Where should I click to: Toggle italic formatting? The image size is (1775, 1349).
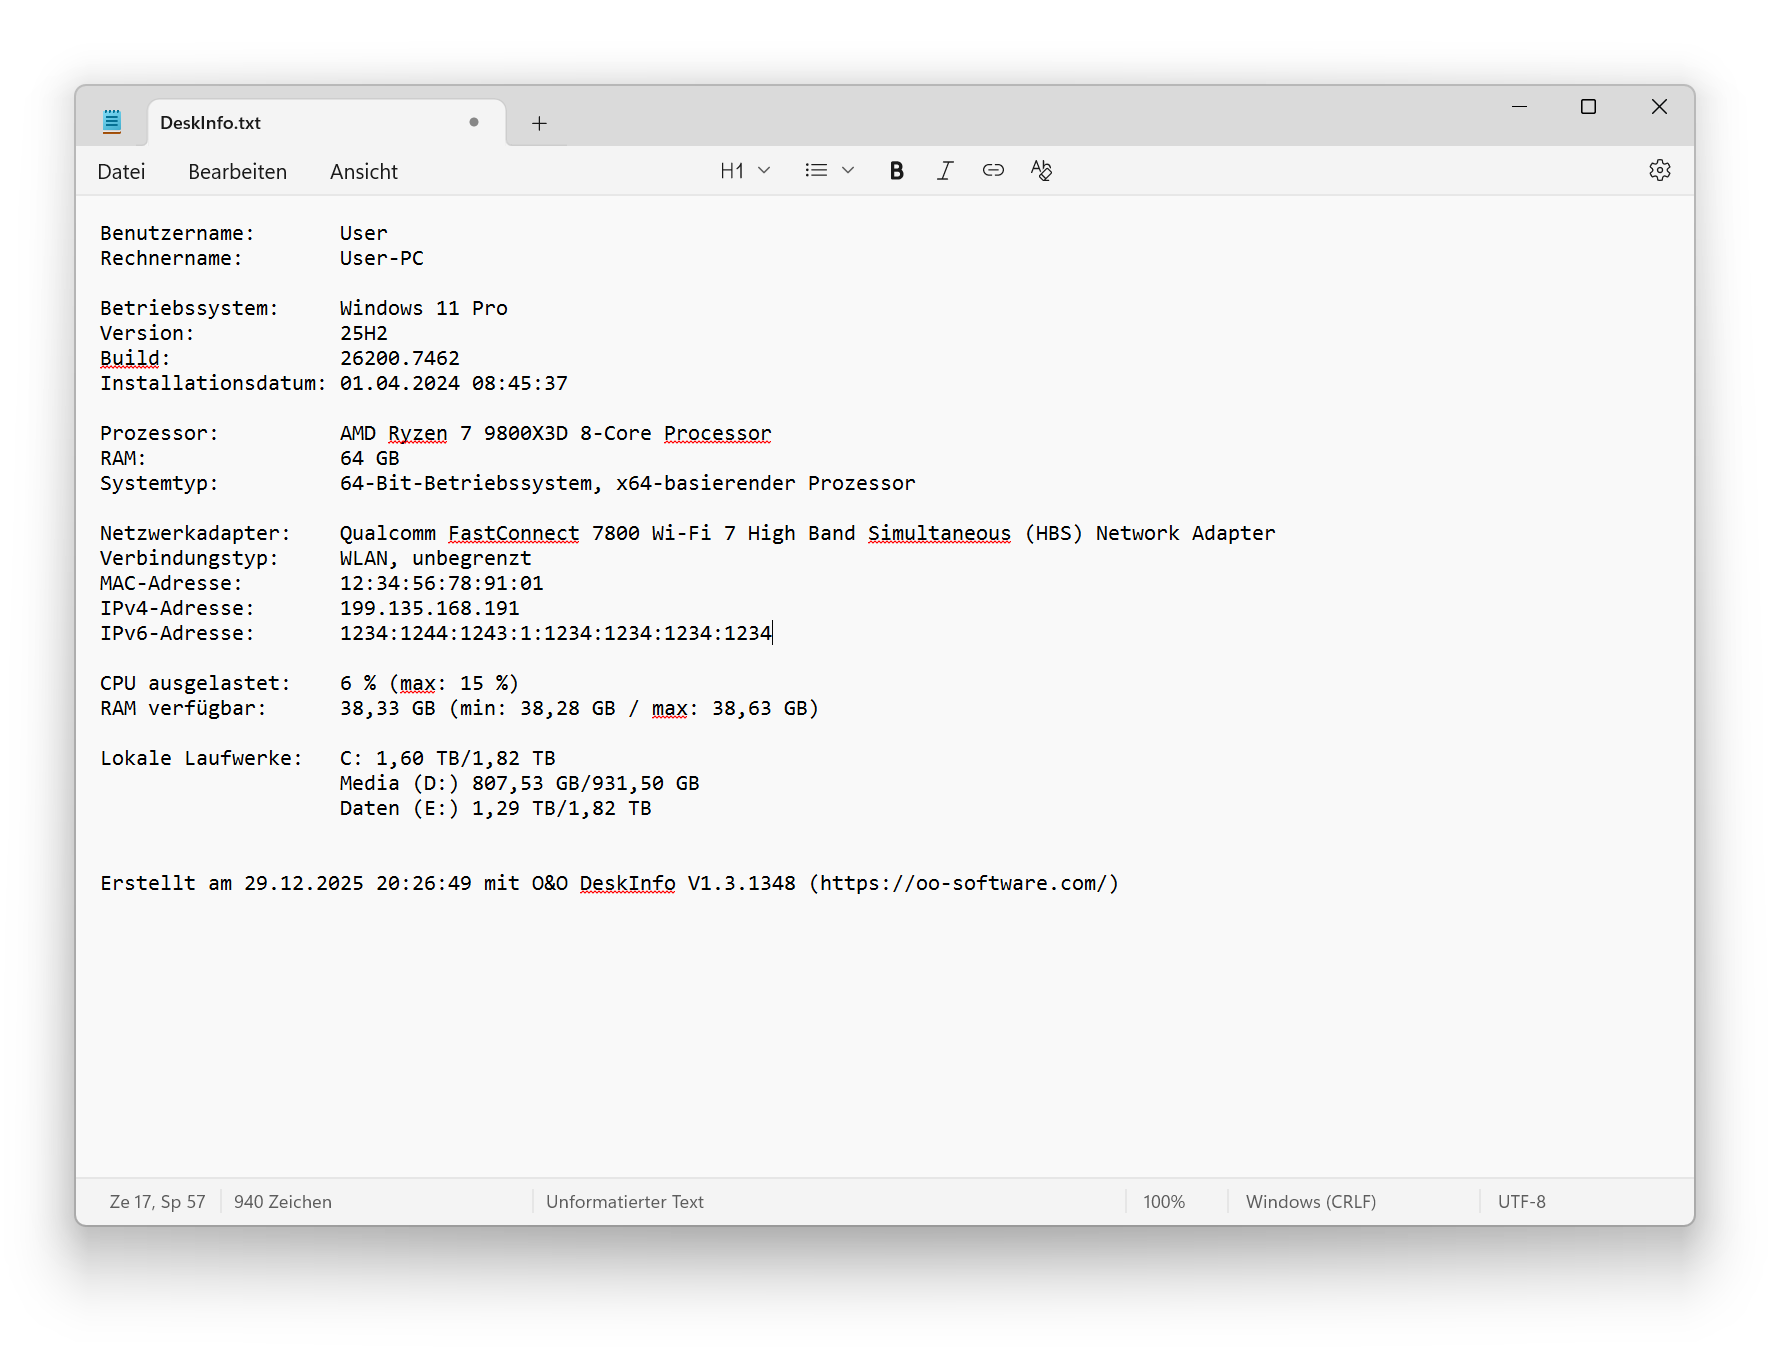(x=944, y=171)
